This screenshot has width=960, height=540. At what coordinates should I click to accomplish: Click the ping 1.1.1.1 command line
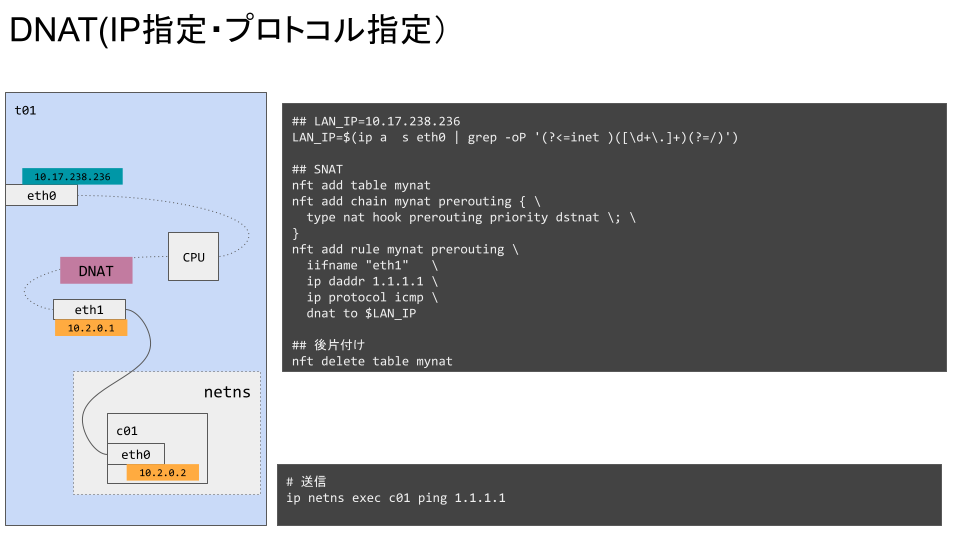click(396, 498)
